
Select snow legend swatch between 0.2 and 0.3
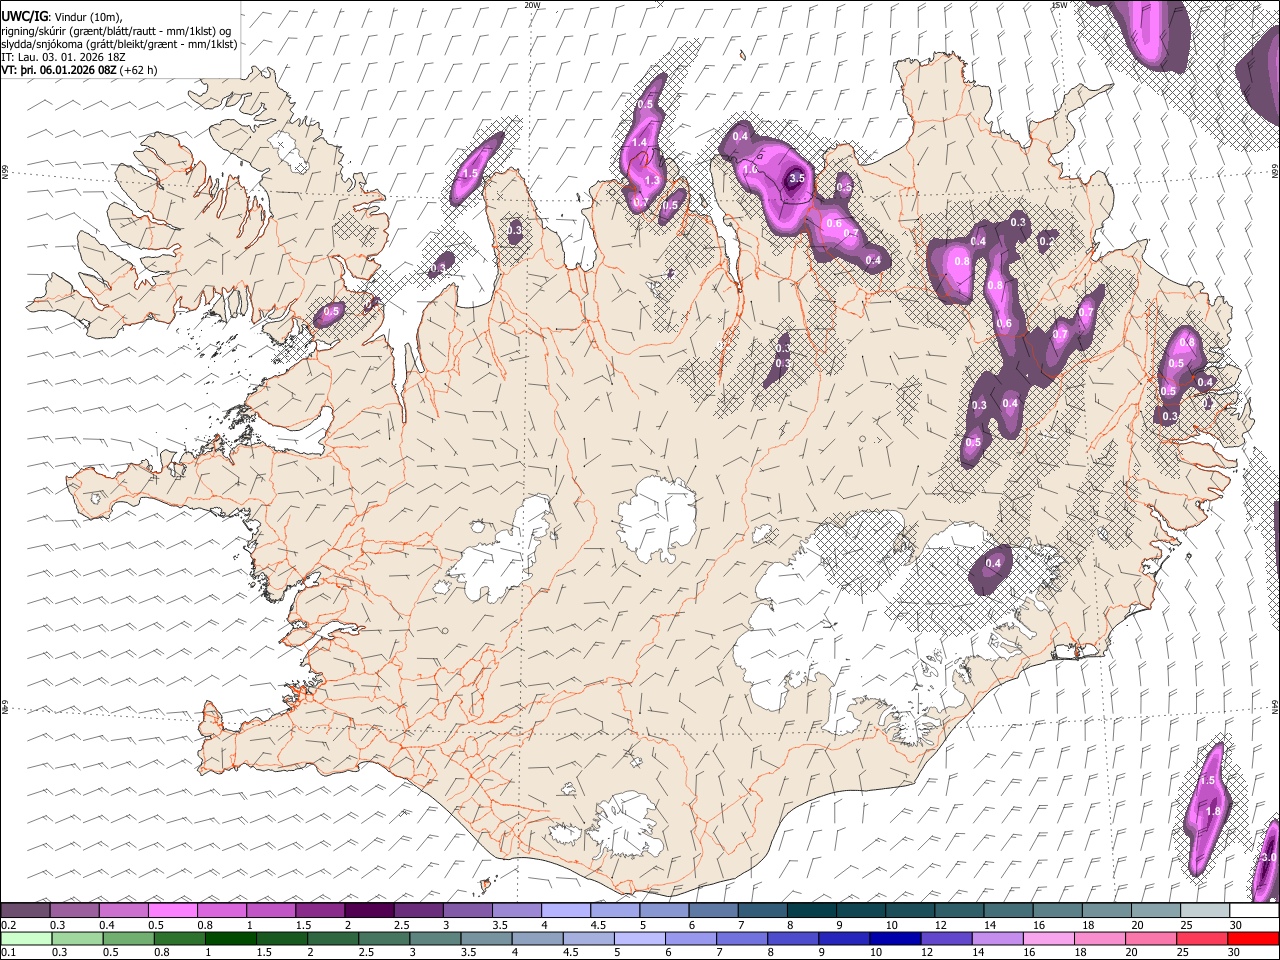pyautogui.click(x=25, y=910)
